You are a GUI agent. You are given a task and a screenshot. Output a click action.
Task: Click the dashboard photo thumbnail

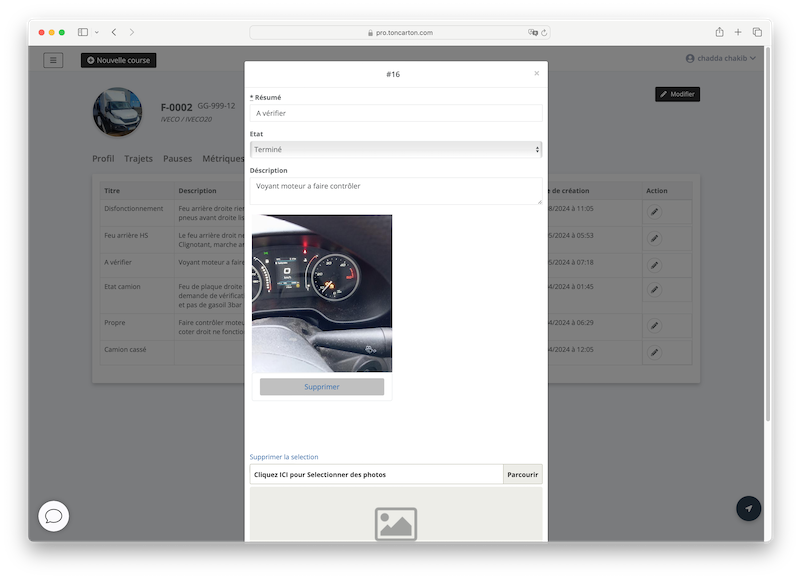(321, 293)
